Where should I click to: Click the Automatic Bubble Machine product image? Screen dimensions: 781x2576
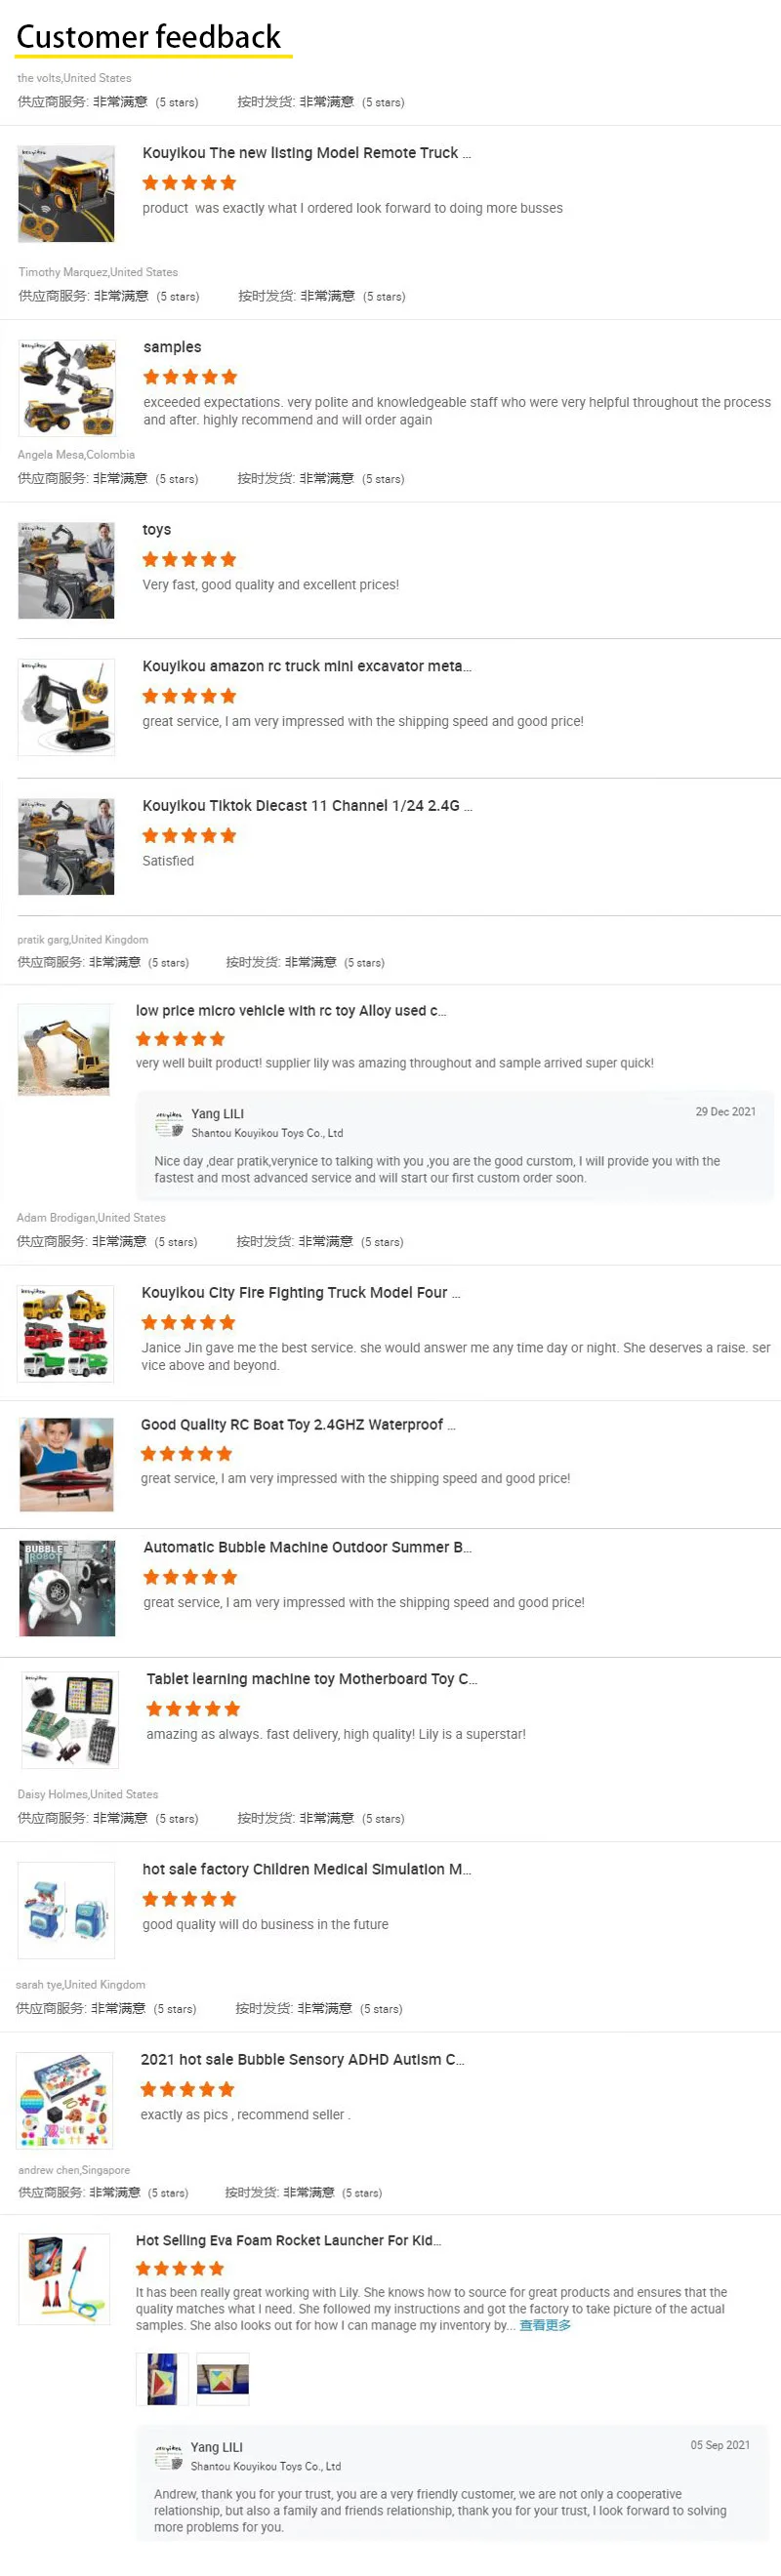[x=67, y=1588]
